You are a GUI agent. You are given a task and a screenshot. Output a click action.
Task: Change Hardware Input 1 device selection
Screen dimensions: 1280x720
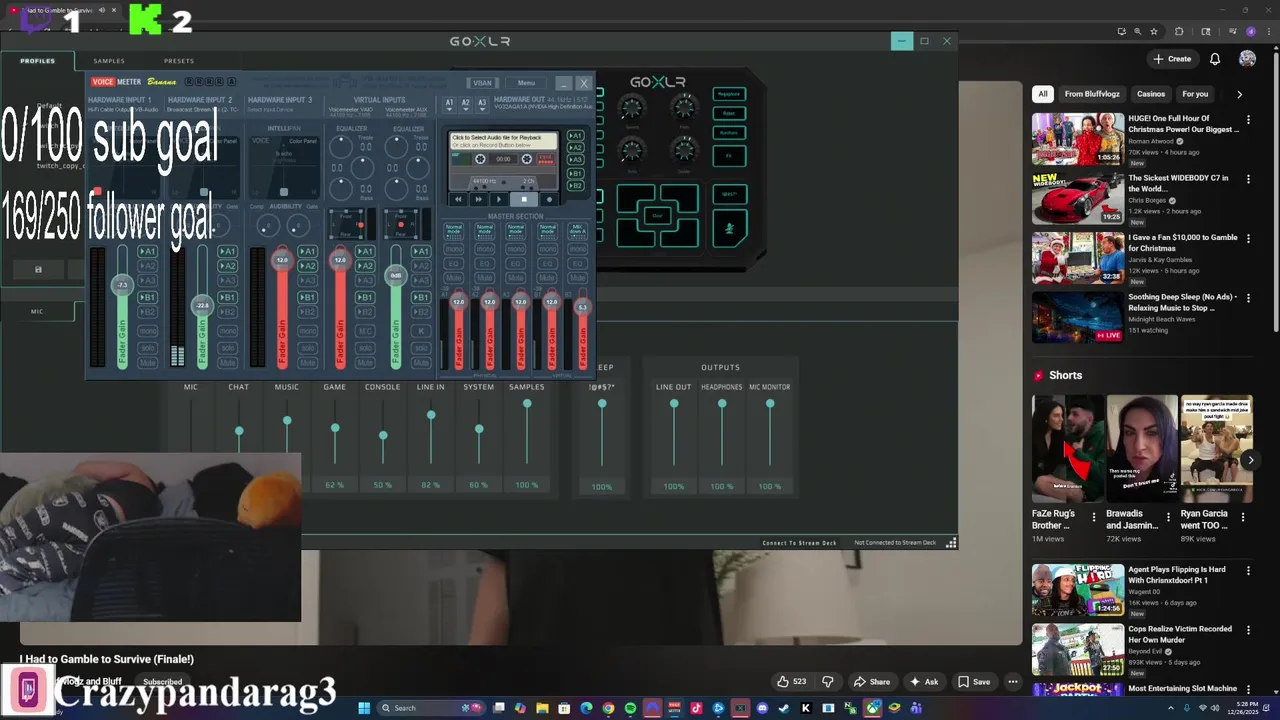(x=124, y=109)
